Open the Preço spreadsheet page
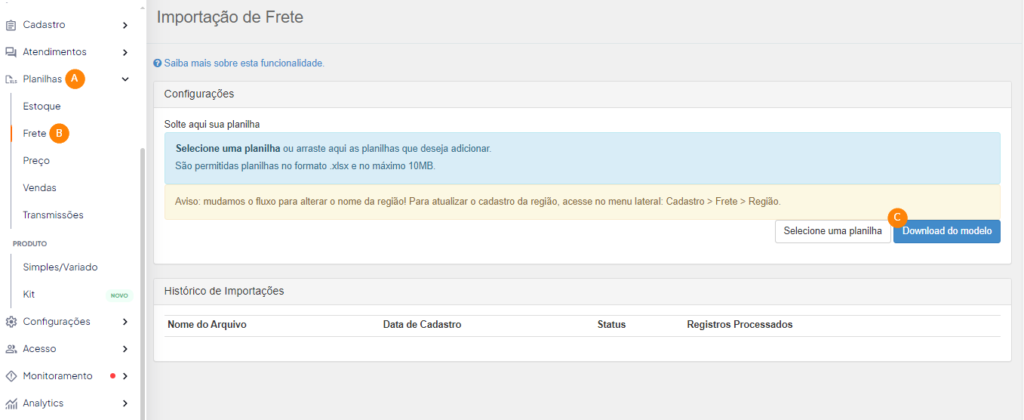1024x420 pixels. click(36, 160)
